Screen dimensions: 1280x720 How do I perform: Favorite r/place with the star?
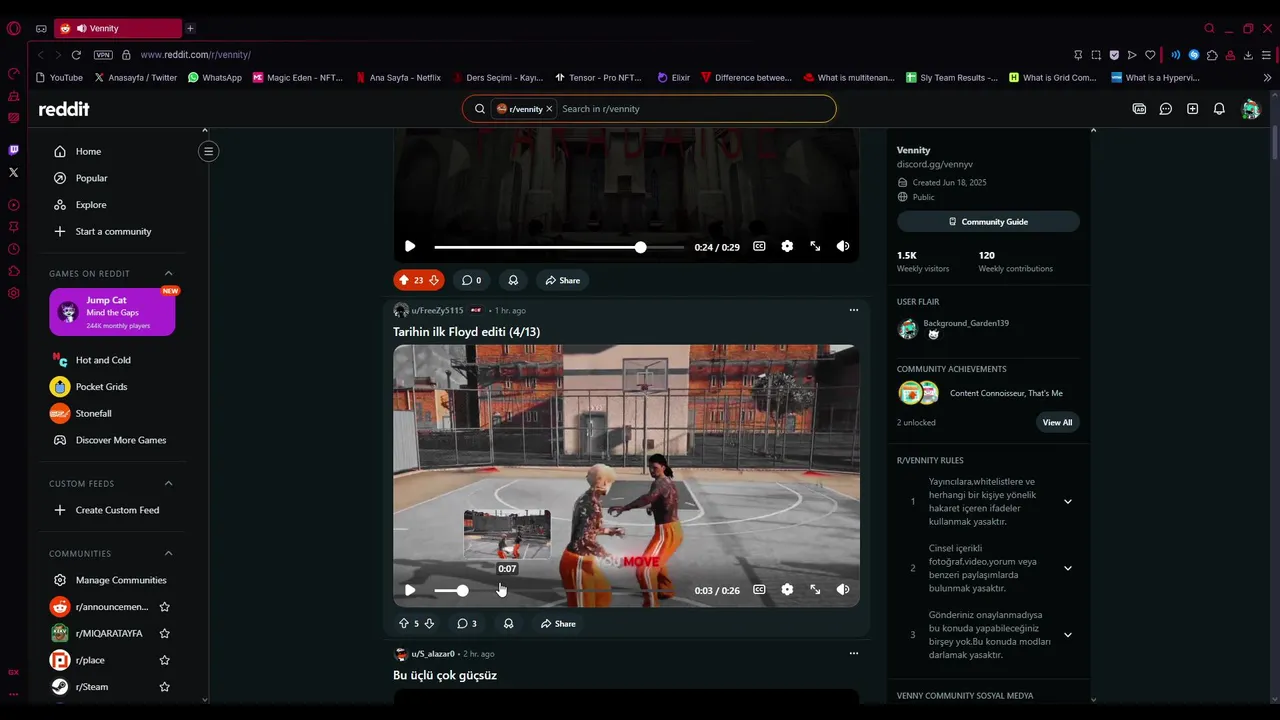165,660
